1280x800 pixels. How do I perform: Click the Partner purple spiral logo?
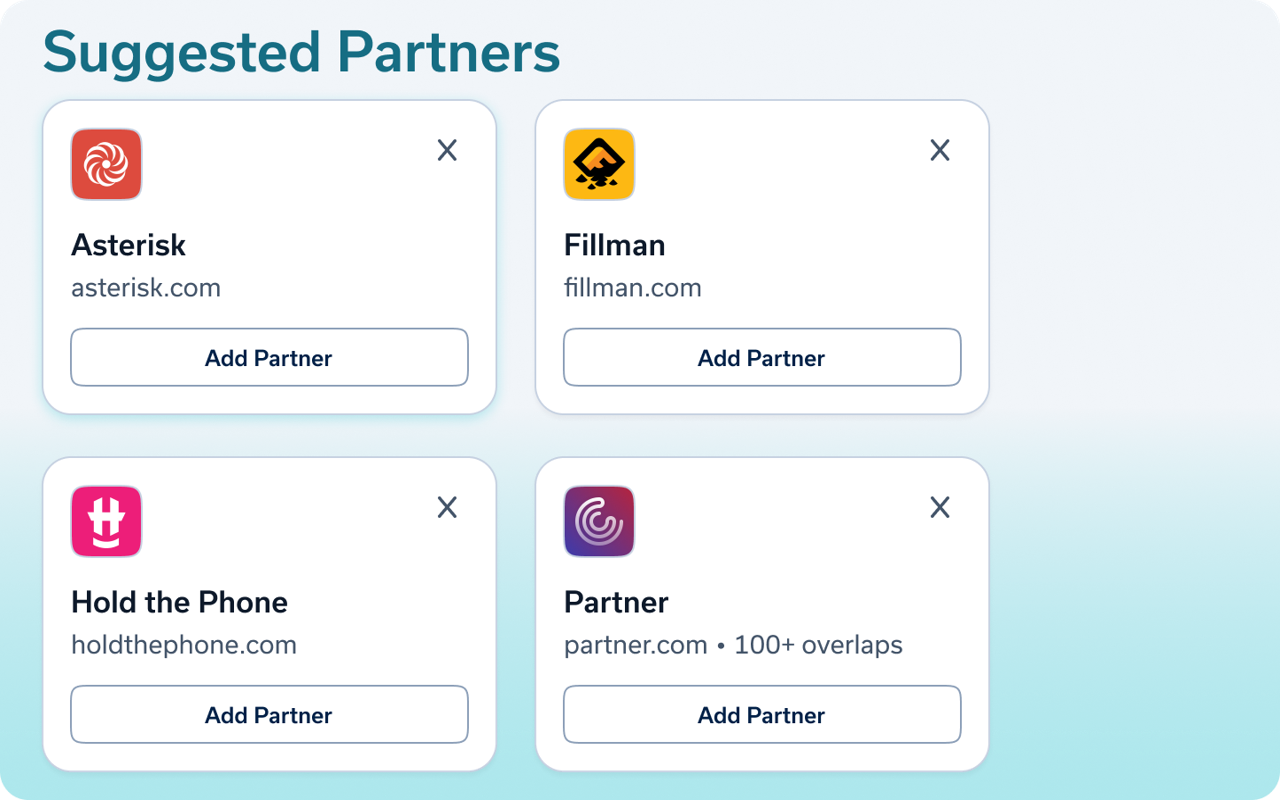pyautogui.click(x=599, y=521)
